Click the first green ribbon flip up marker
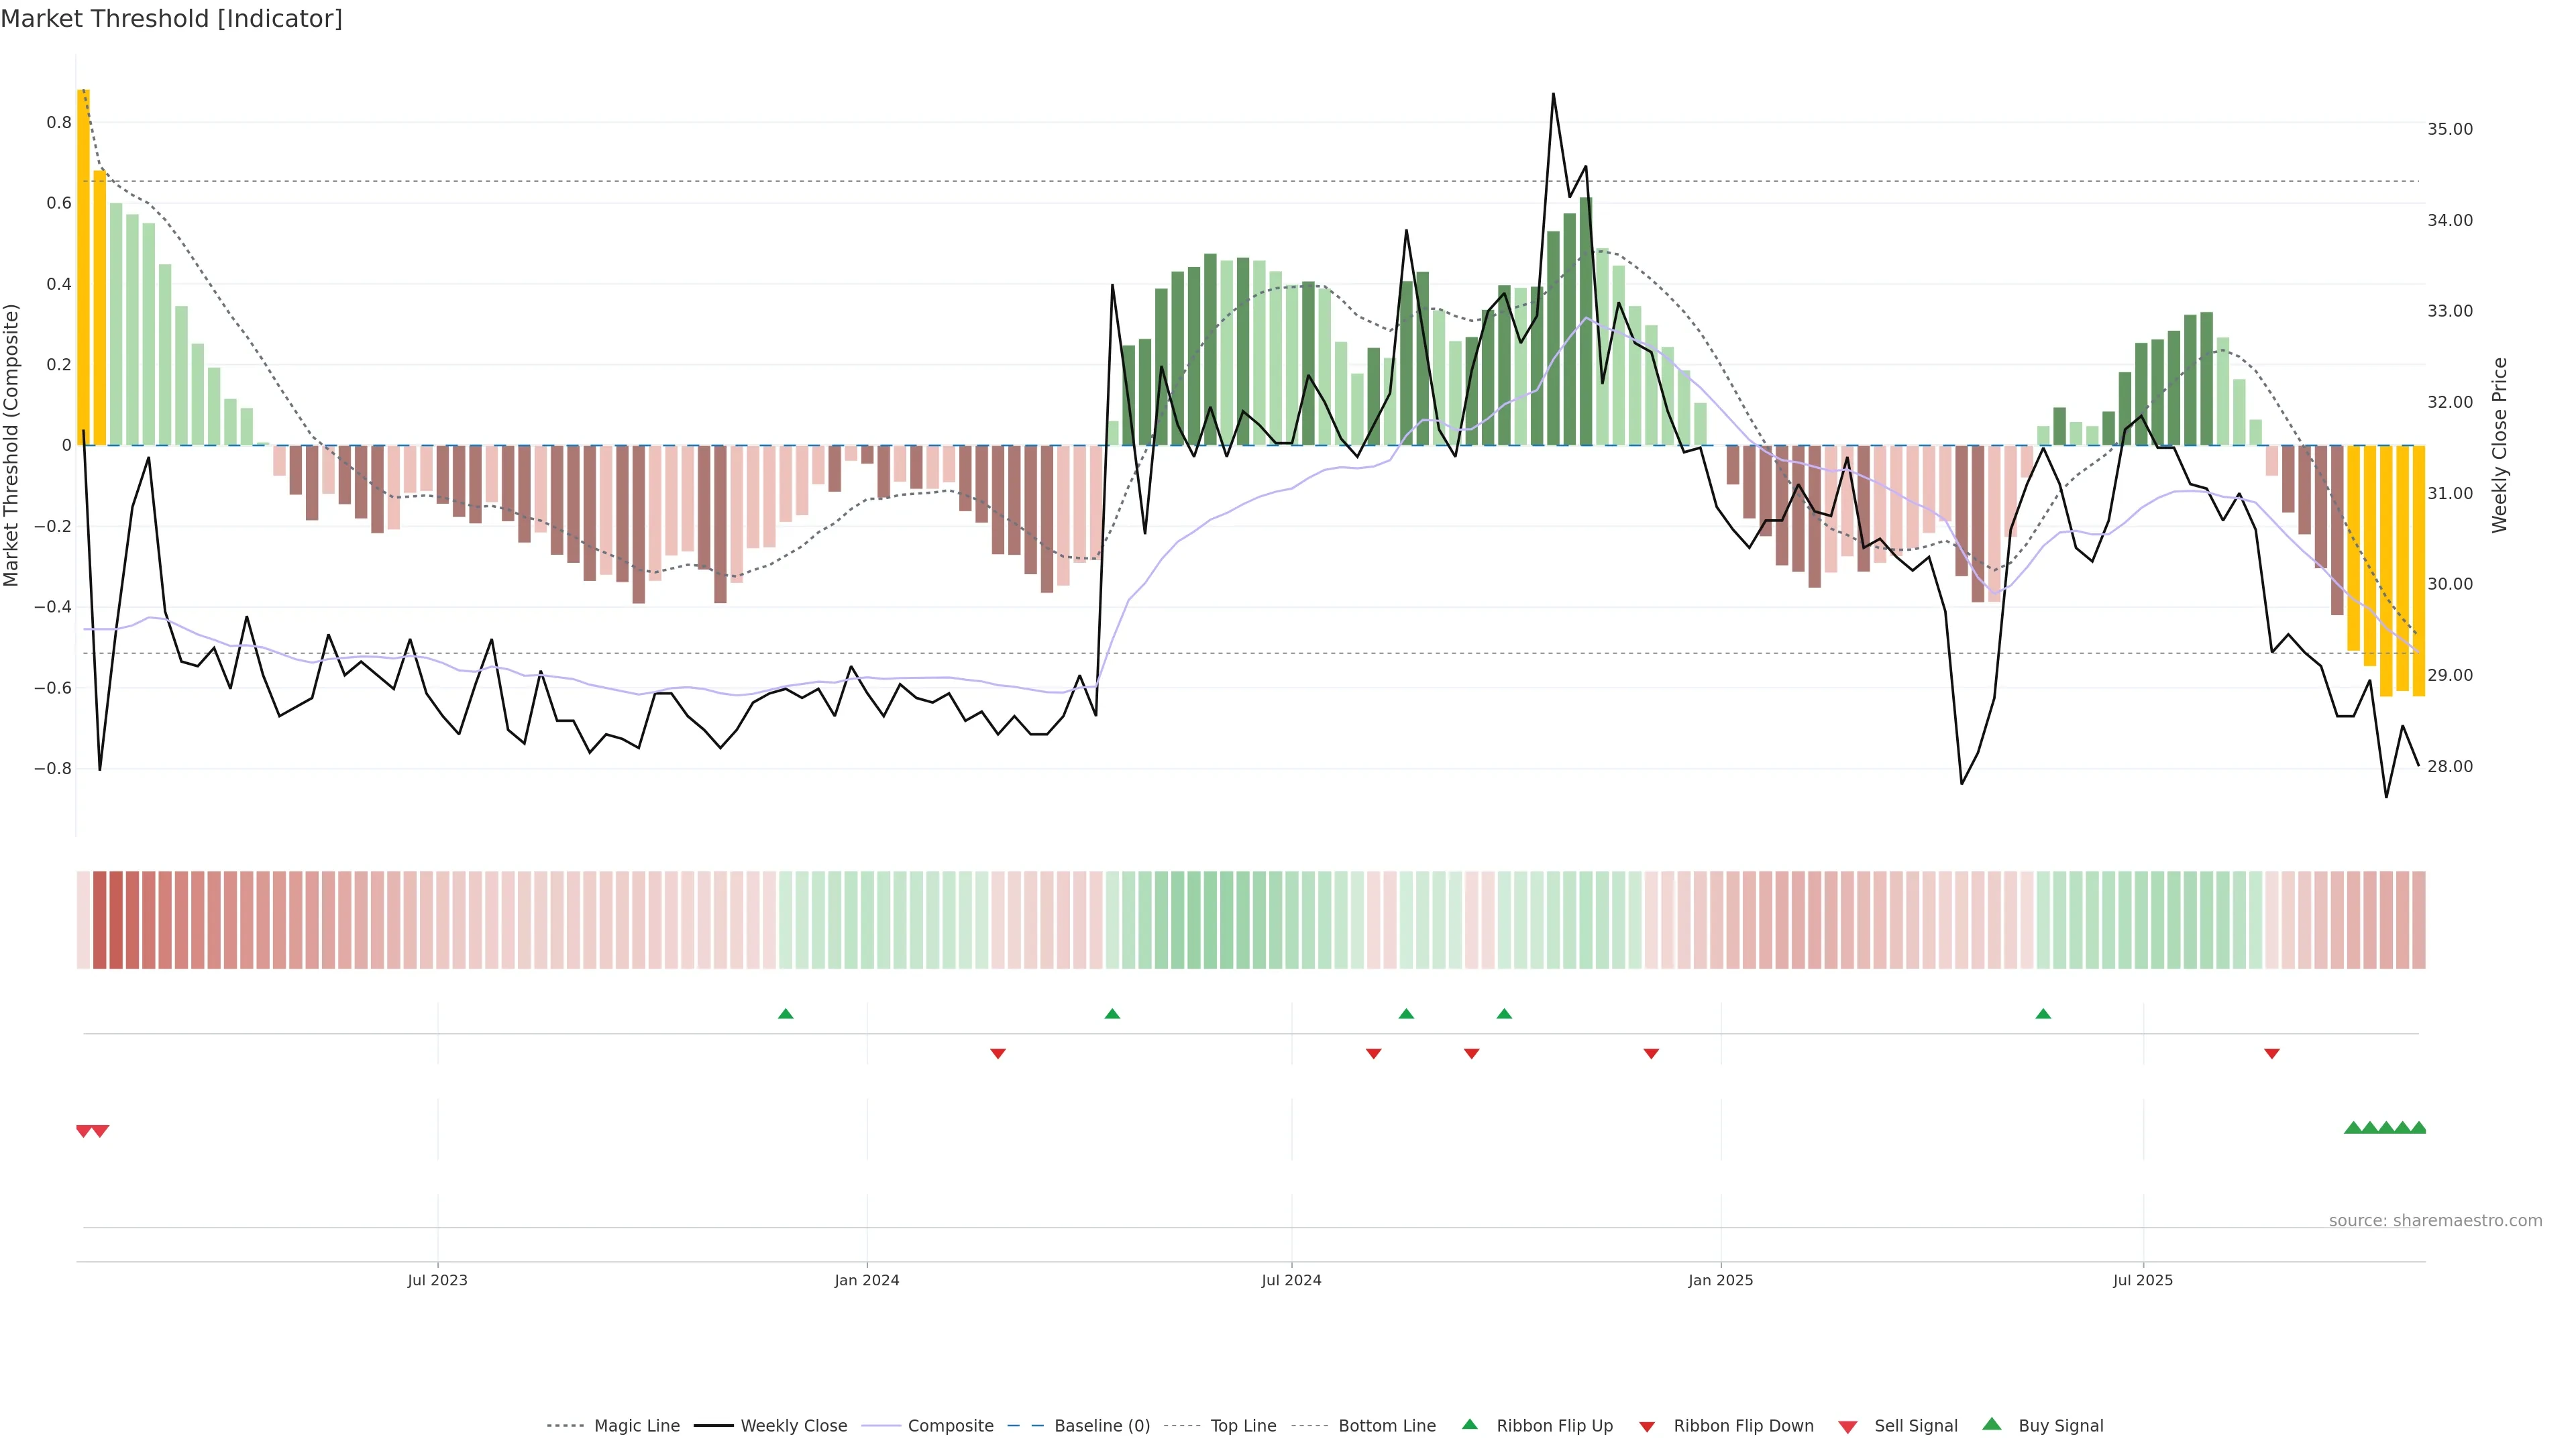2576x1449 pixels. pos(785,1014)
